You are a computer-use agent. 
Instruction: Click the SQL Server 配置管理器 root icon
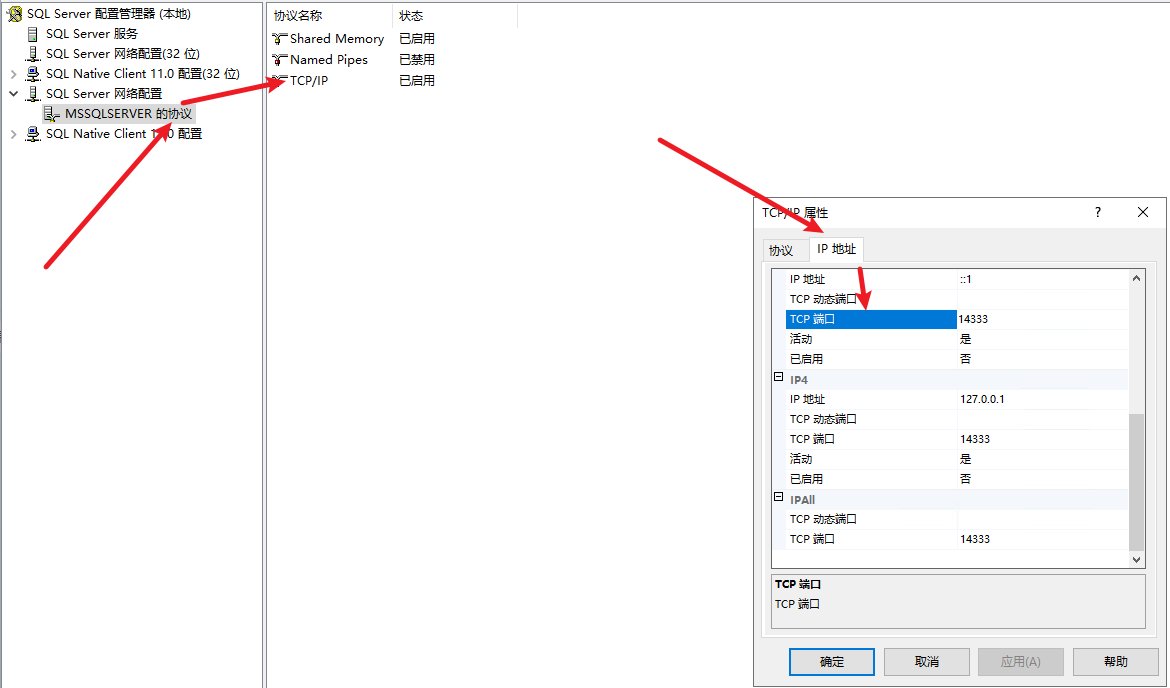[x=15, y=14]
